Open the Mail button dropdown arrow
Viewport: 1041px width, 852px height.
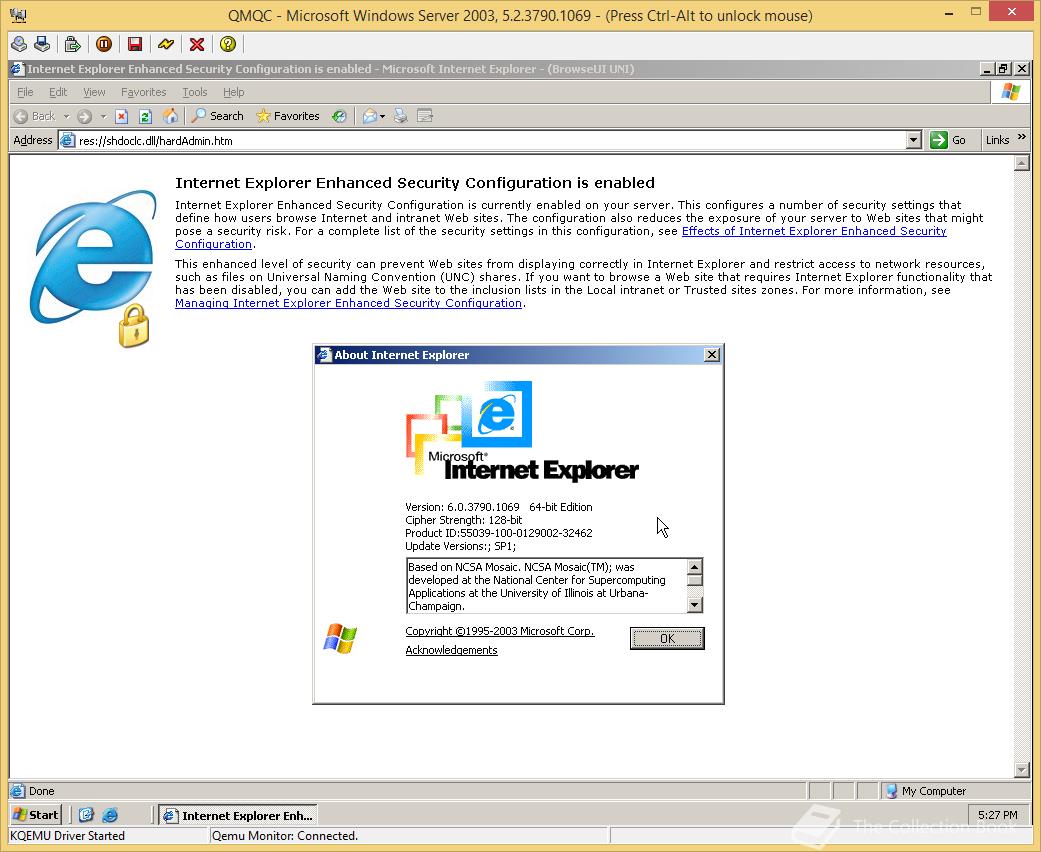(x=382, y=117)
